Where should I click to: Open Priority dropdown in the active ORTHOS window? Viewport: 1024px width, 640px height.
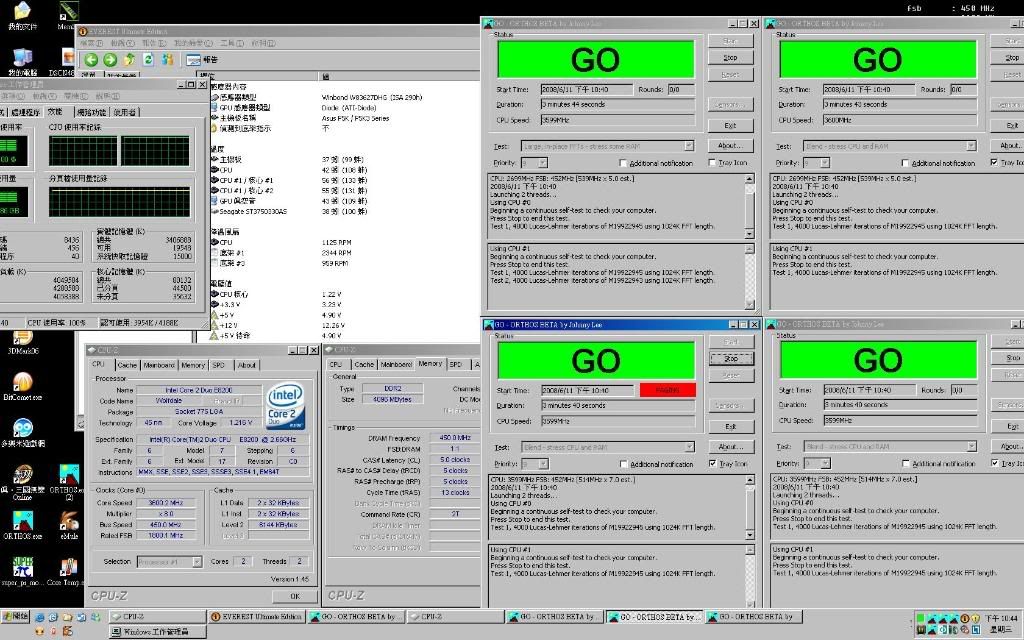click(543, 464)
